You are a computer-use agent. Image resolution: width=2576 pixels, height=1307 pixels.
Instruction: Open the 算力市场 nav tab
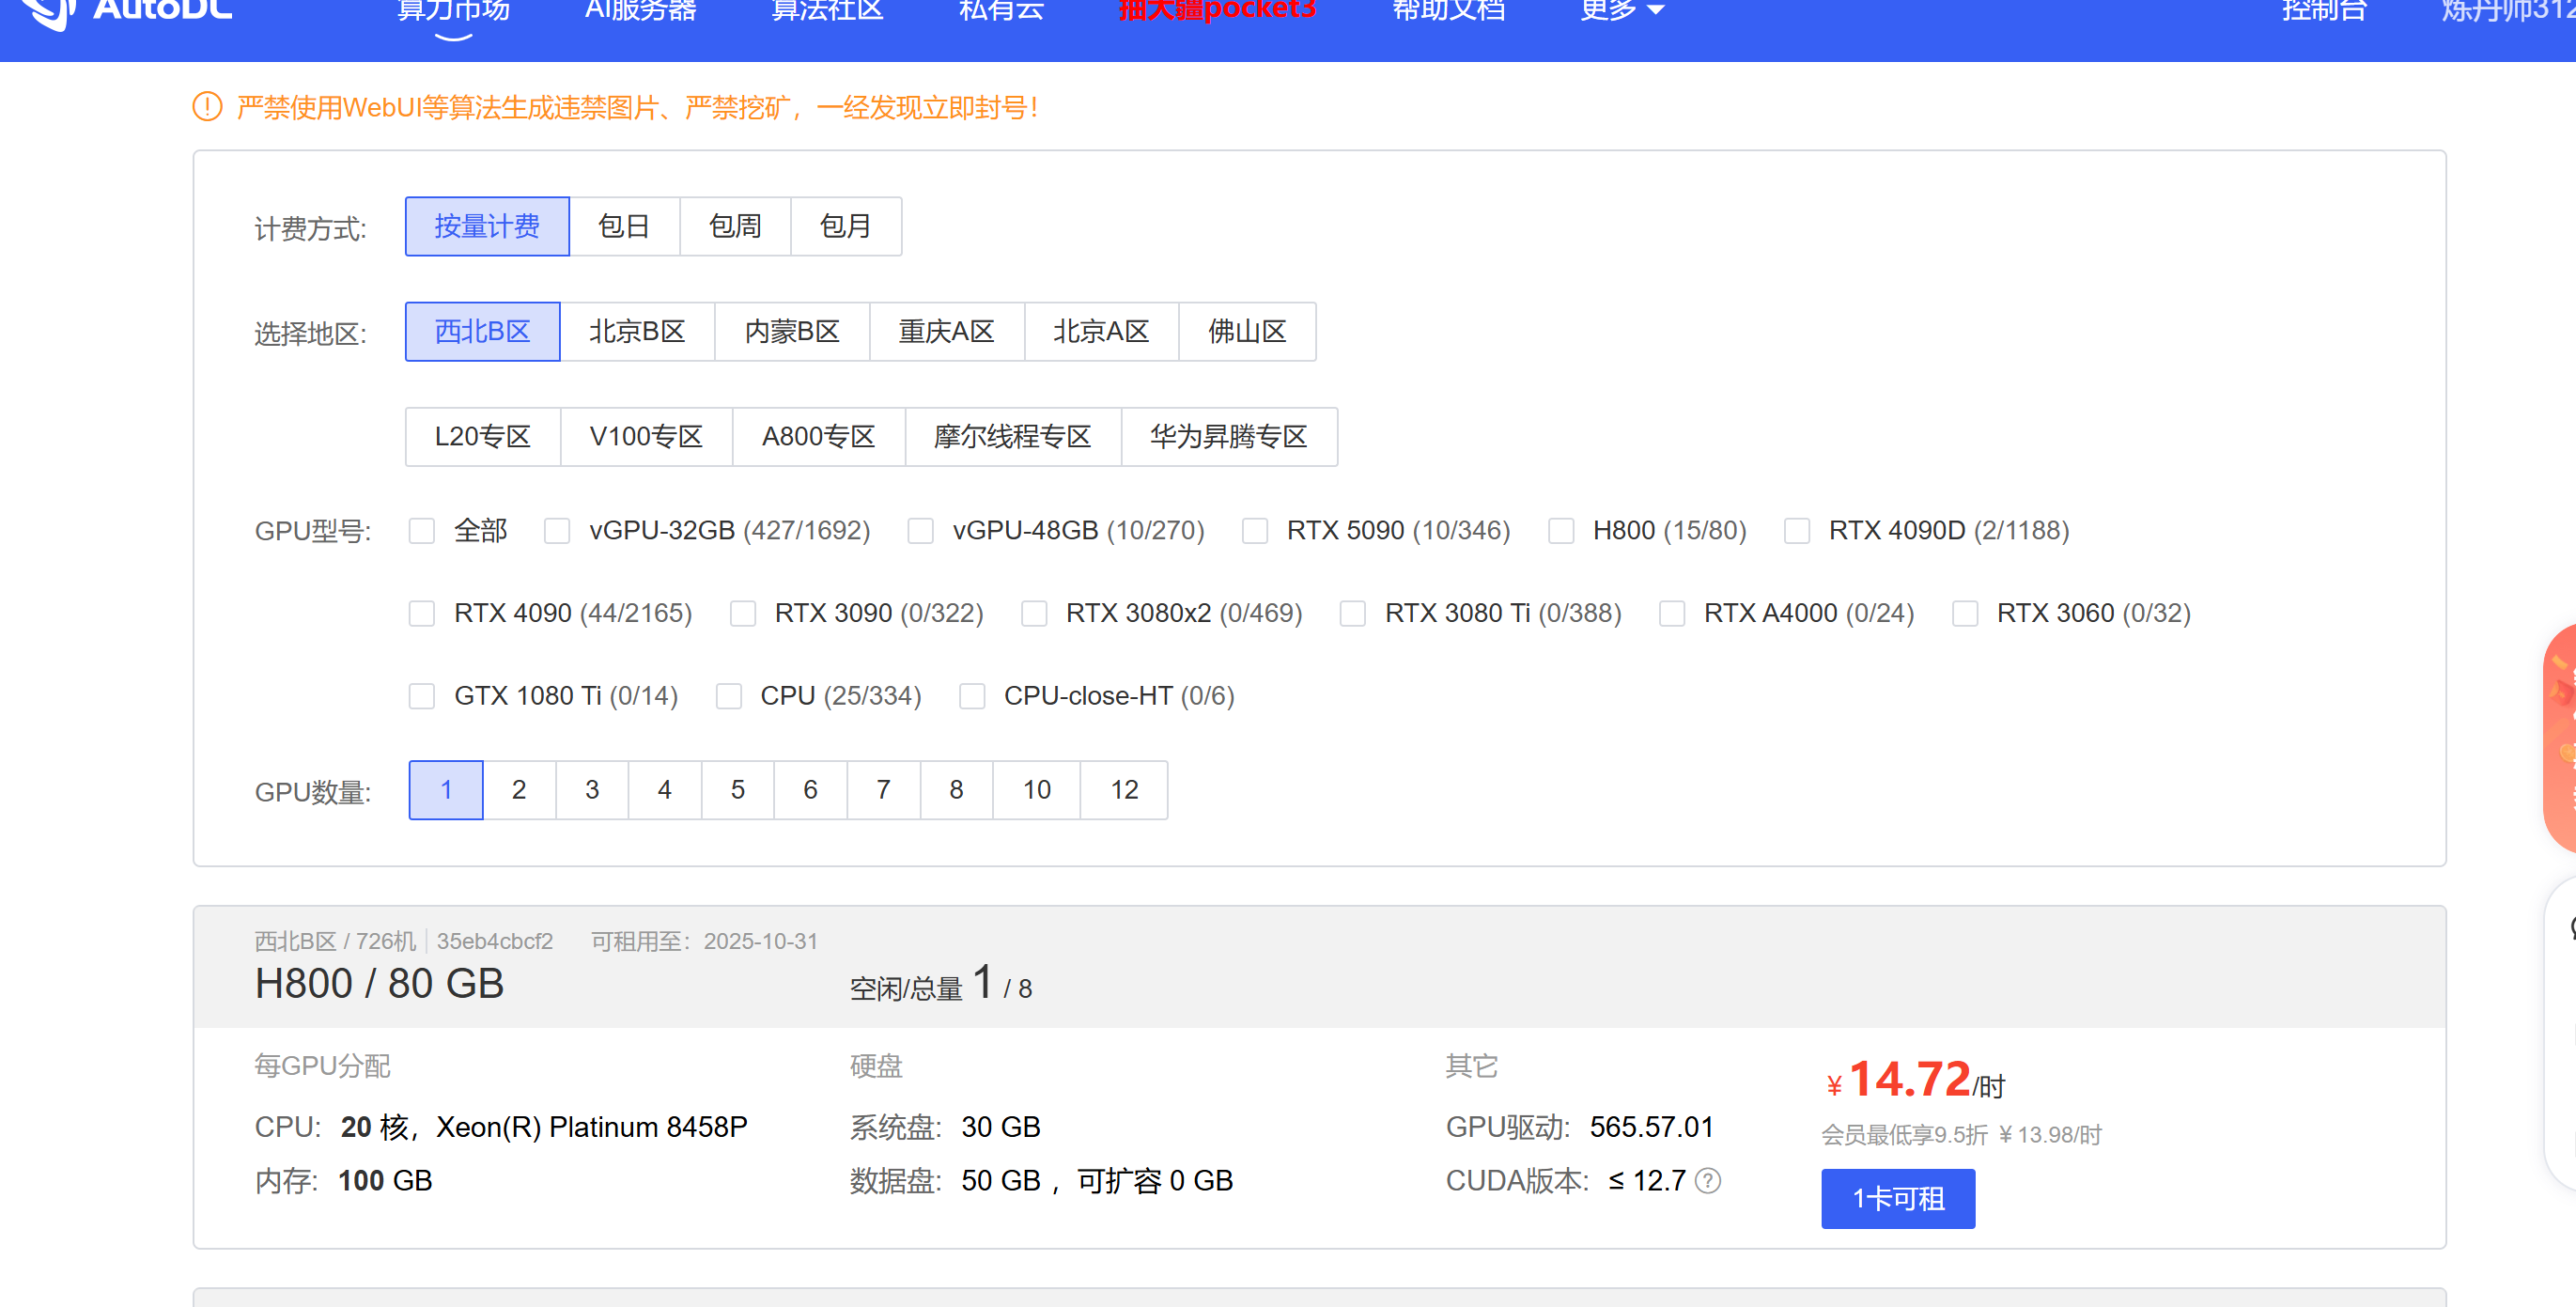(x=453, y=10)
